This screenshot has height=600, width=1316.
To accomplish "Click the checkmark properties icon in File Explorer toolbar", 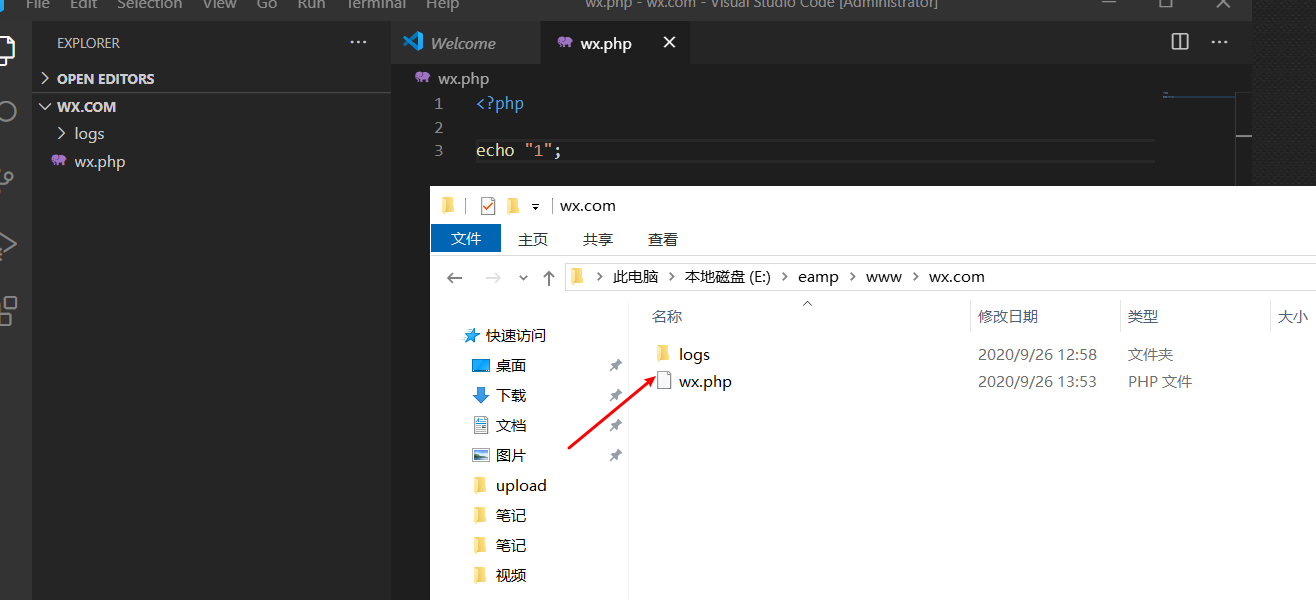I will [488, 206].
